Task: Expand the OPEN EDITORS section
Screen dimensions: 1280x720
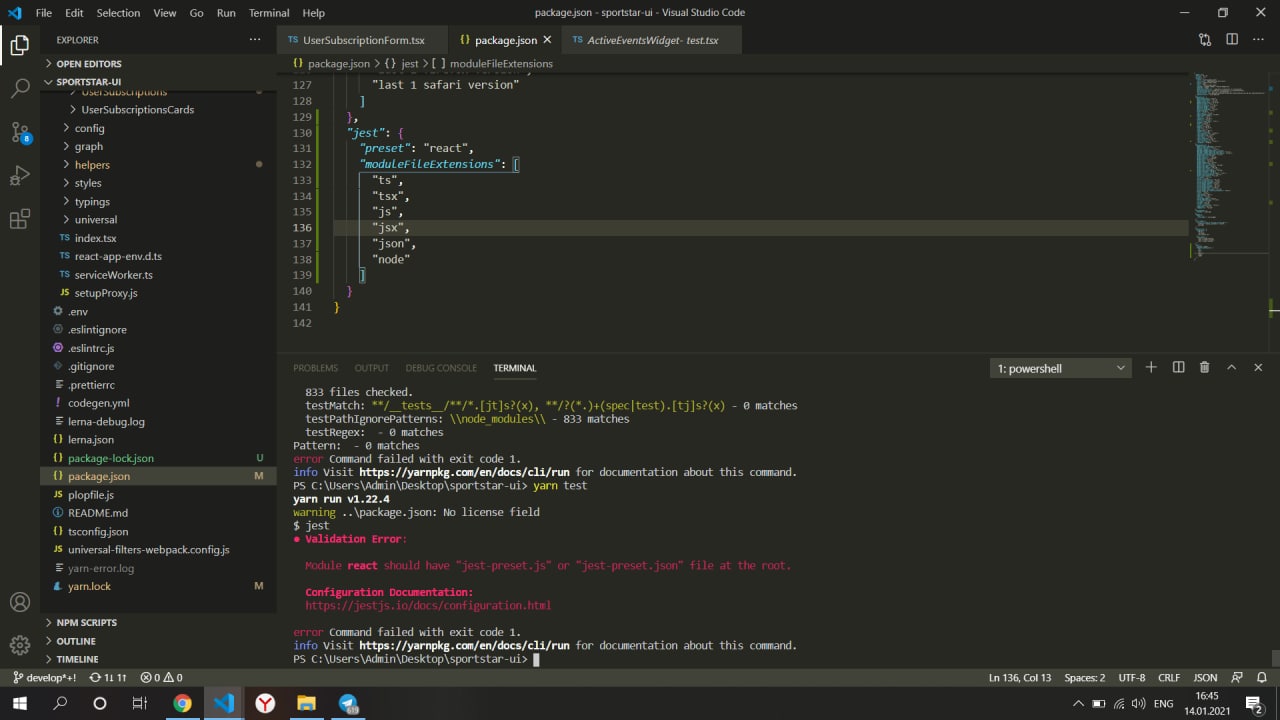Action: (x=158, y=63)
